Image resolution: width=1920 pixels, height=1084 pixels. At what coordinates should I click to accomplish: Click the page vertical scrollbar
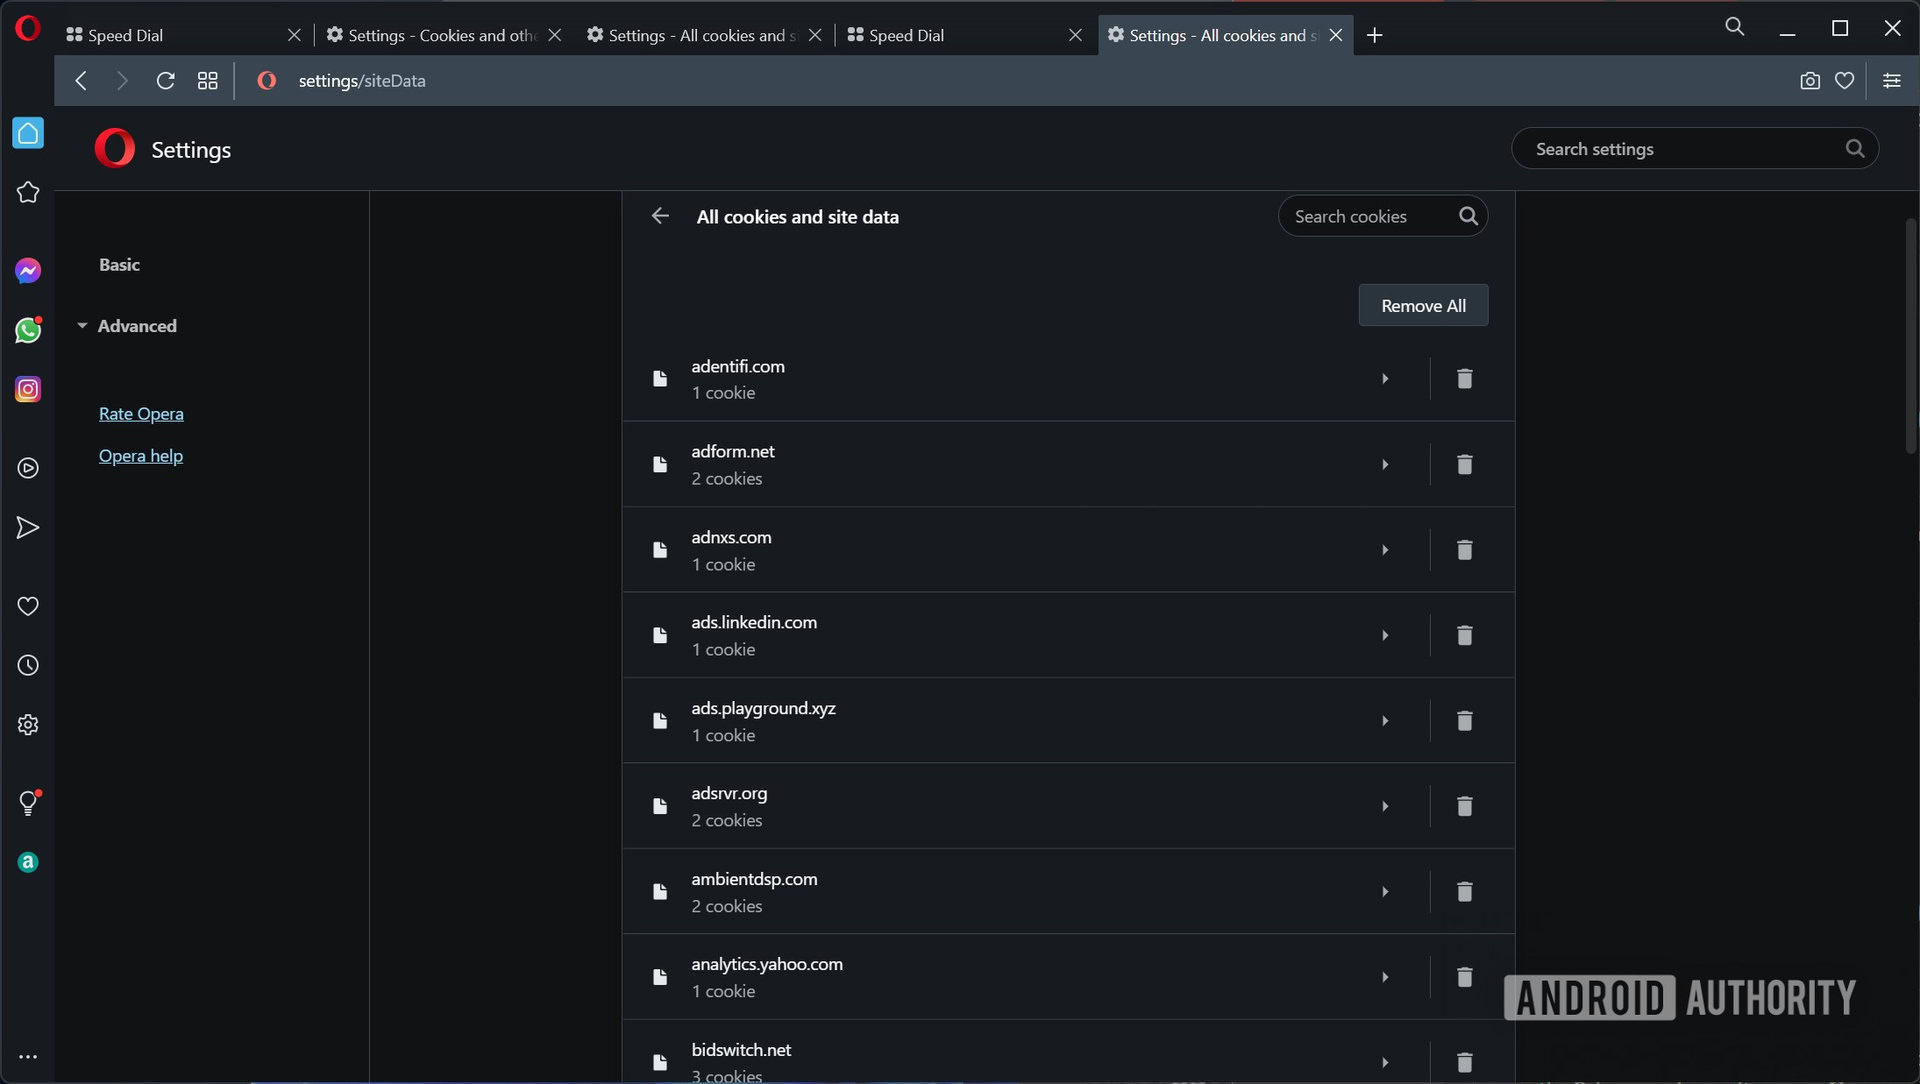[1910, 335]
